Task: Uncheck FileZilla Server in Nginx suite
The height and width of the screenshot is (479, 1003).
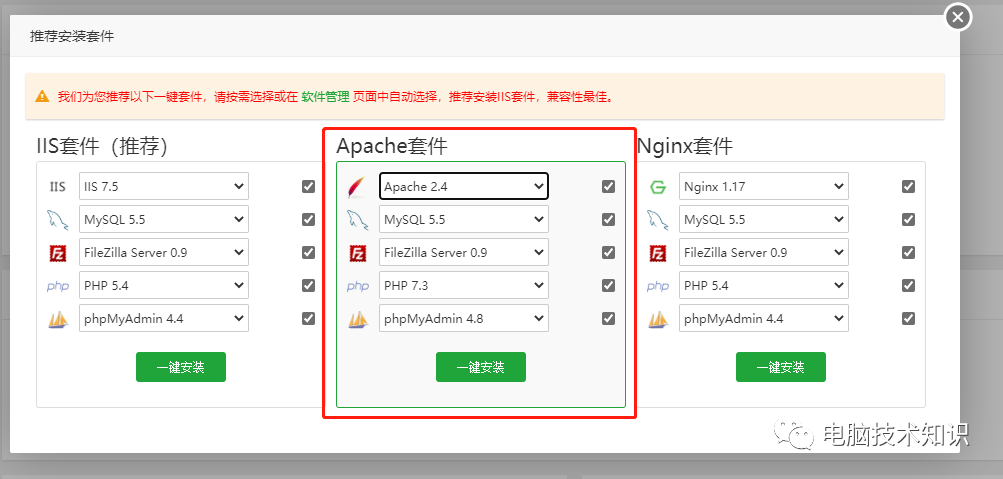Action: [x=908, y=252]
